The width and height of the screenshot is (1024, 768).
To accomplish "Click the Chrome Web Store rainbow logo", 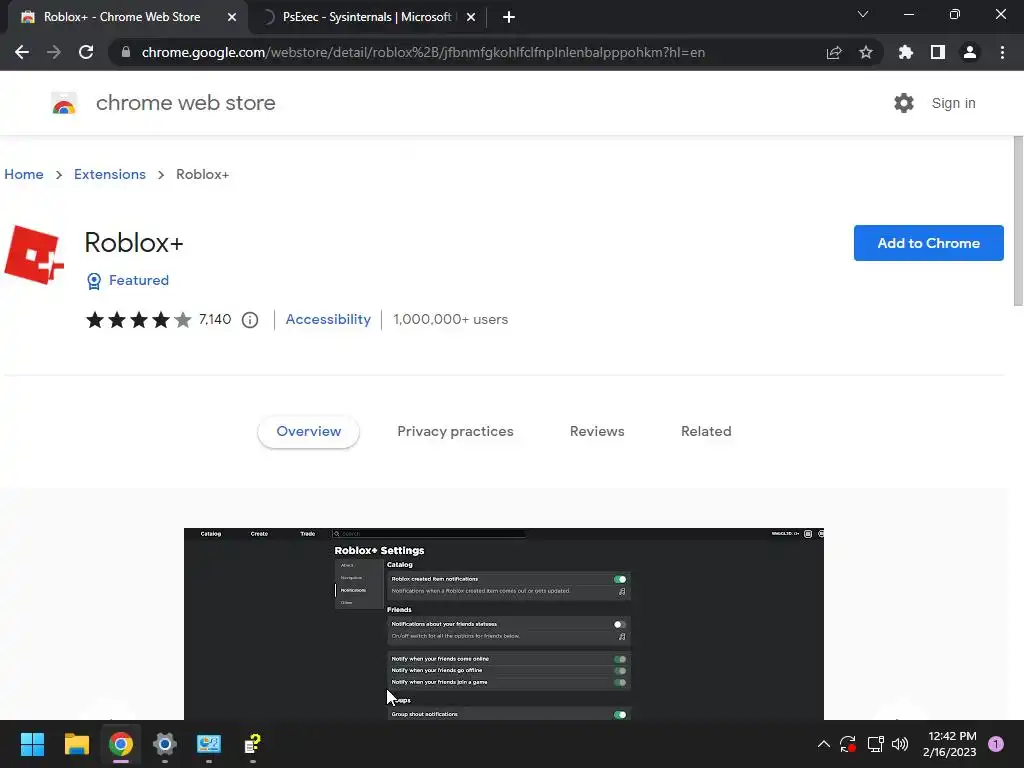I will (x=64, y=103).
